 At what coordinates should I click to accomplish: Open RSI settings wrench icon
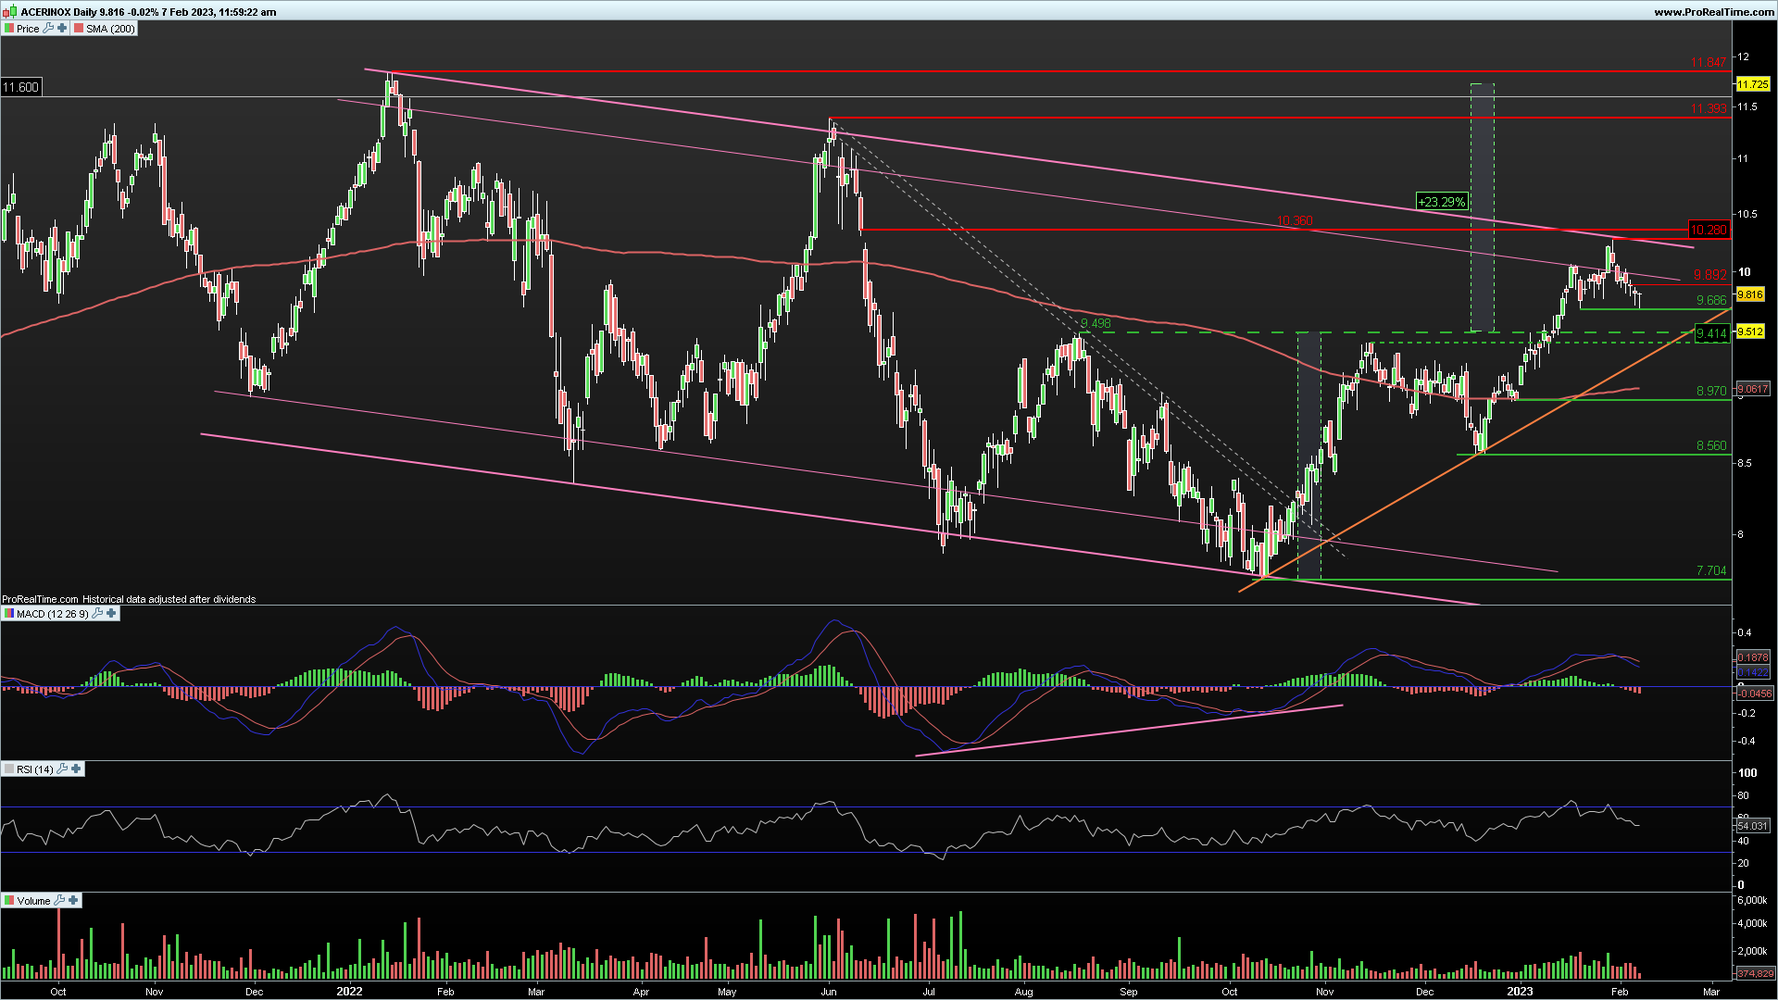(62, 769)
